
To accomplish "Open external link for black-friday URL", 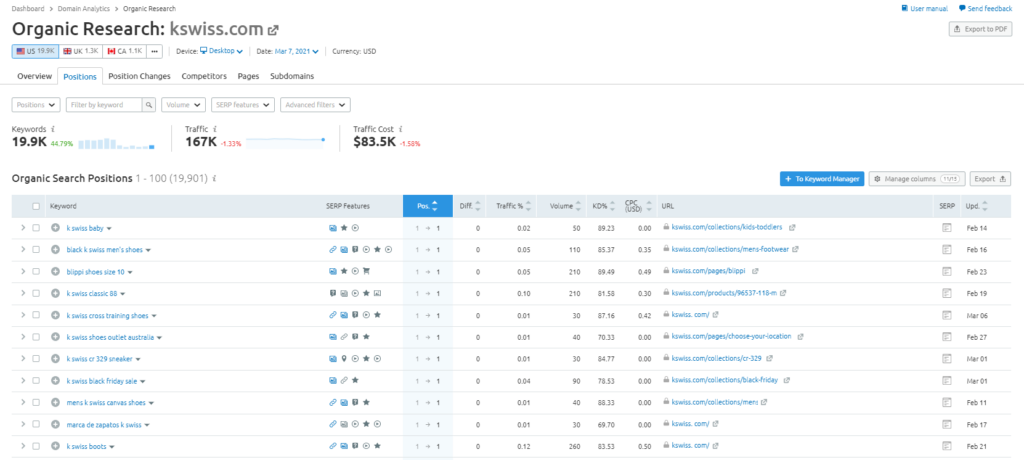I will 787,380.
